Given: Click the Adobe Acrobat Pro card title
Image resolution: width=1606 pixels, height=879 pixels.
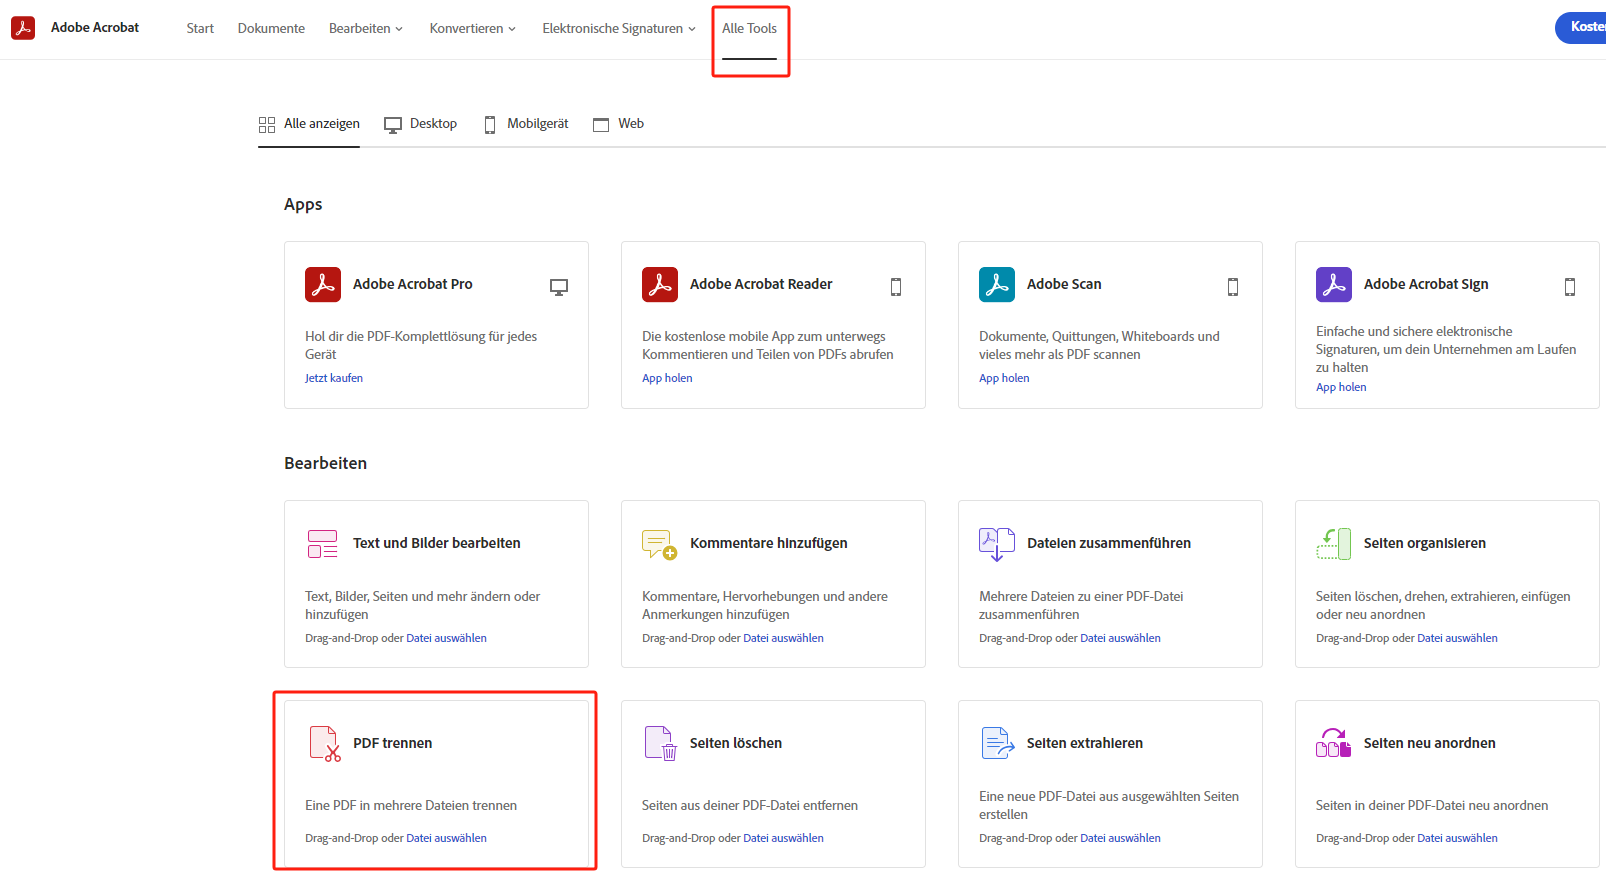Looking at the screenshot, I should pos(413,284).
